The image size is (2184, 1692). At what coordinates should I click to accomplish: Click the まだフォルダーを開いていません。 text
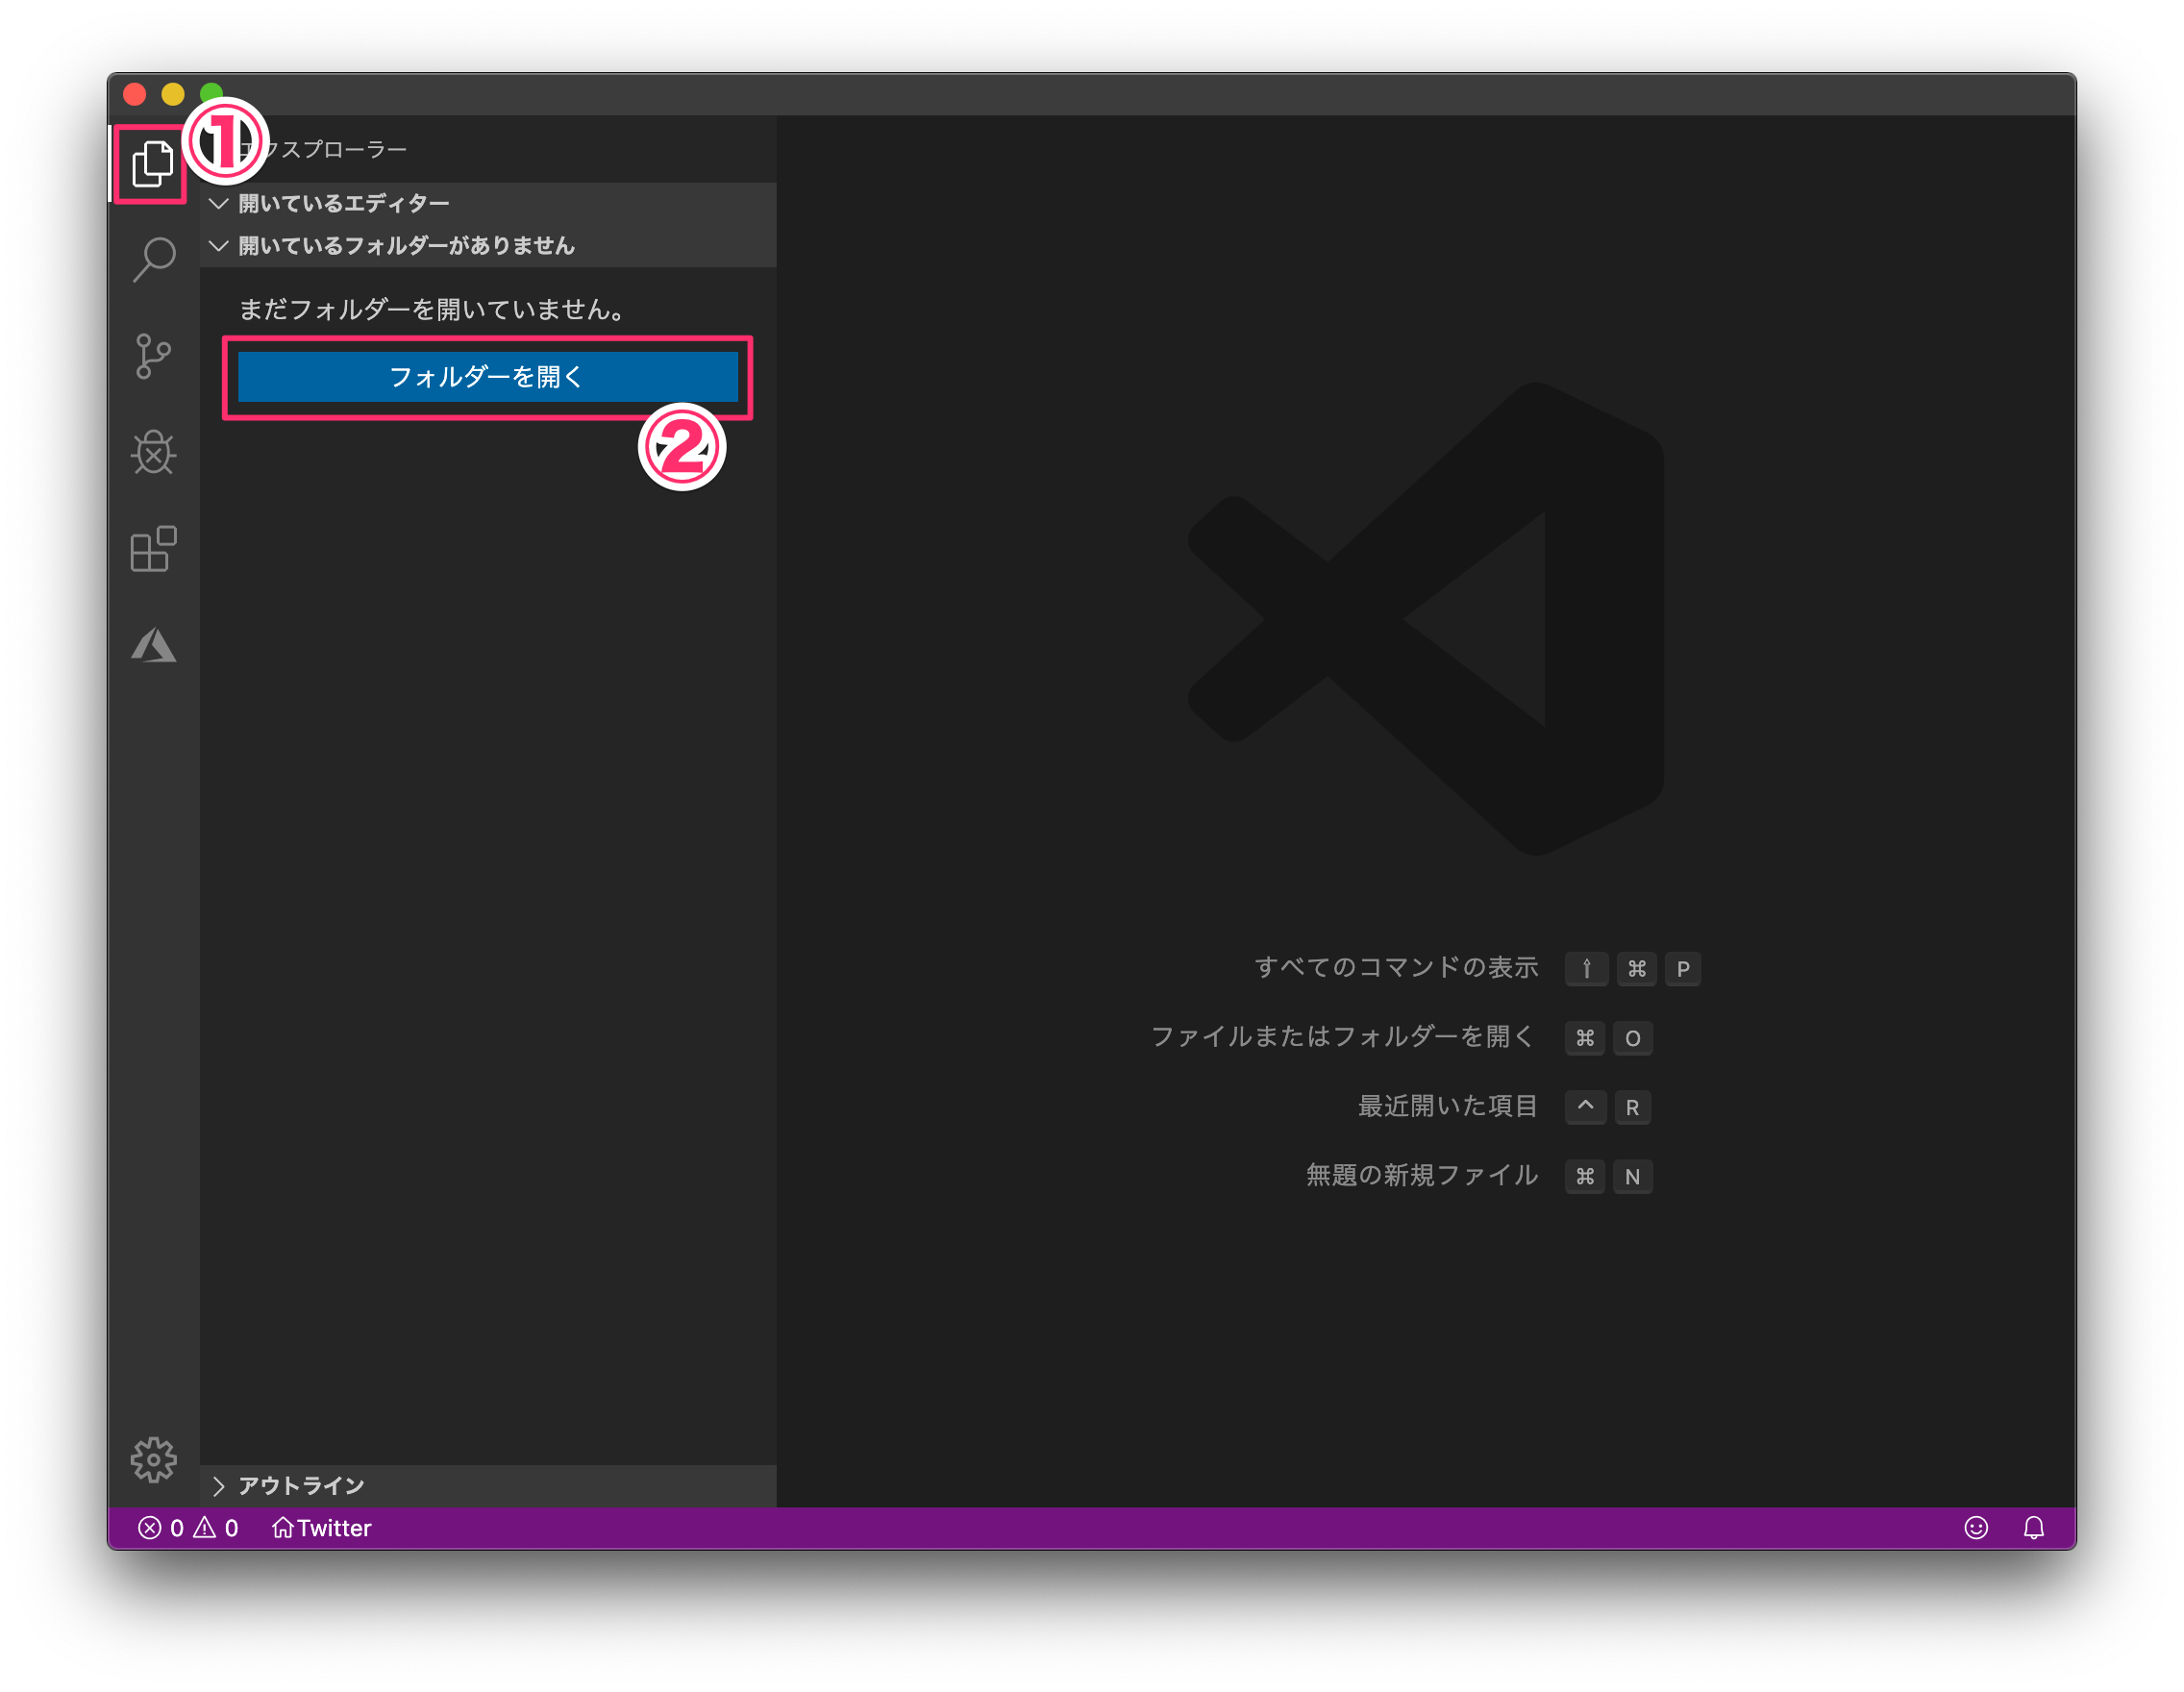click(x=434, y=309)
